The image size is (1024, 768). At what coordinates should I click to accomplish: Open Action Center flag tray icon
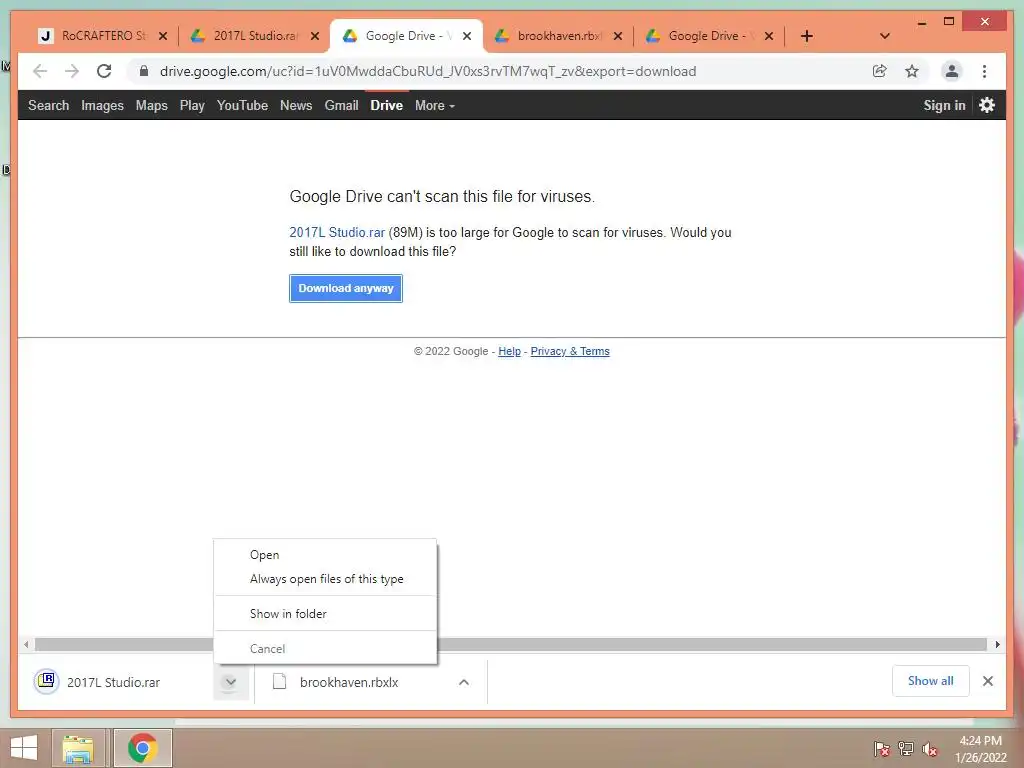coord(881,749)
